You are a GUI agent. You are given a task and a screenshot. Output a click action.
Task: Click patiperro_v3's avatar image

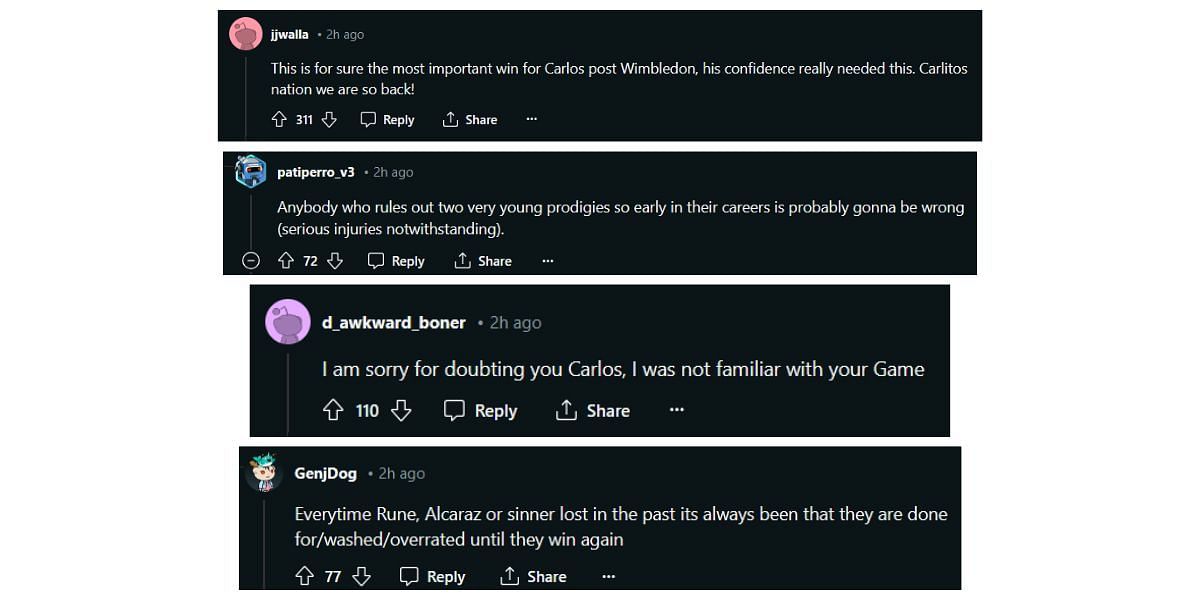tap(250, 172)
